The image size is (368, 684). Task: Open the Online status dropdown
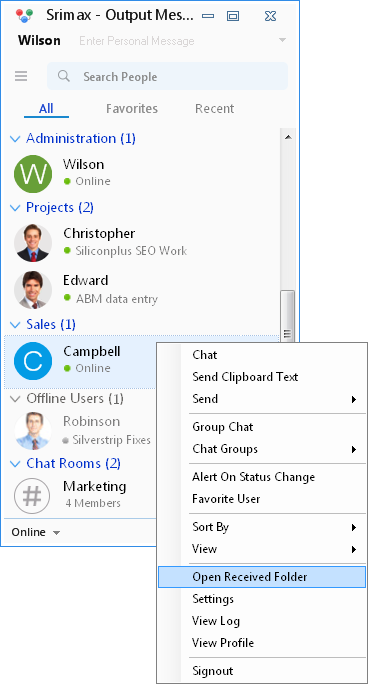[36, 532]
